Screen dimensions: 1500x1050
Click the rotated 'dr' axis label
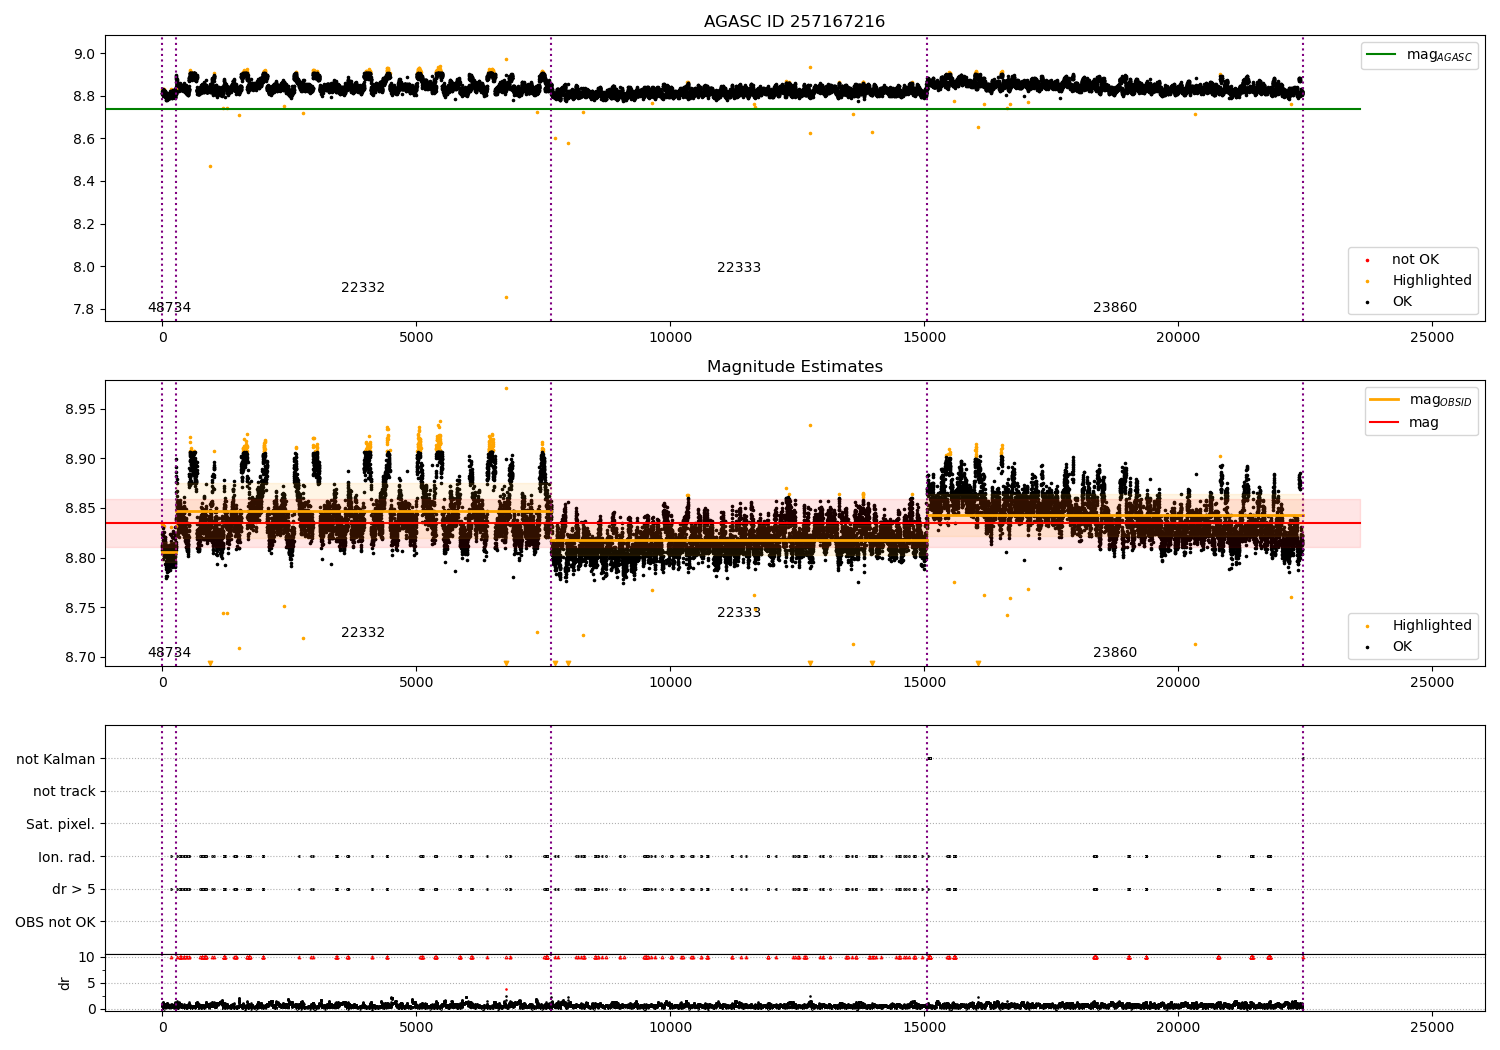(65, 983)
